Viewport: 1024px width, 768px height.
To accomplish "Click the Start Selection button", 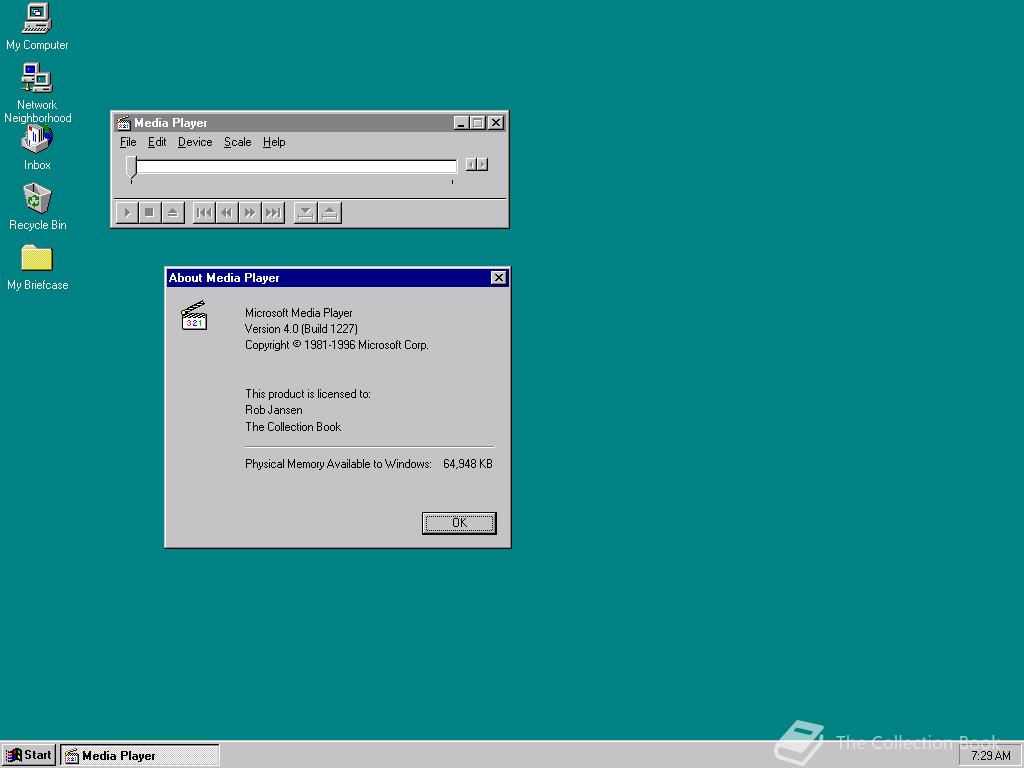I will pos(305,213).
